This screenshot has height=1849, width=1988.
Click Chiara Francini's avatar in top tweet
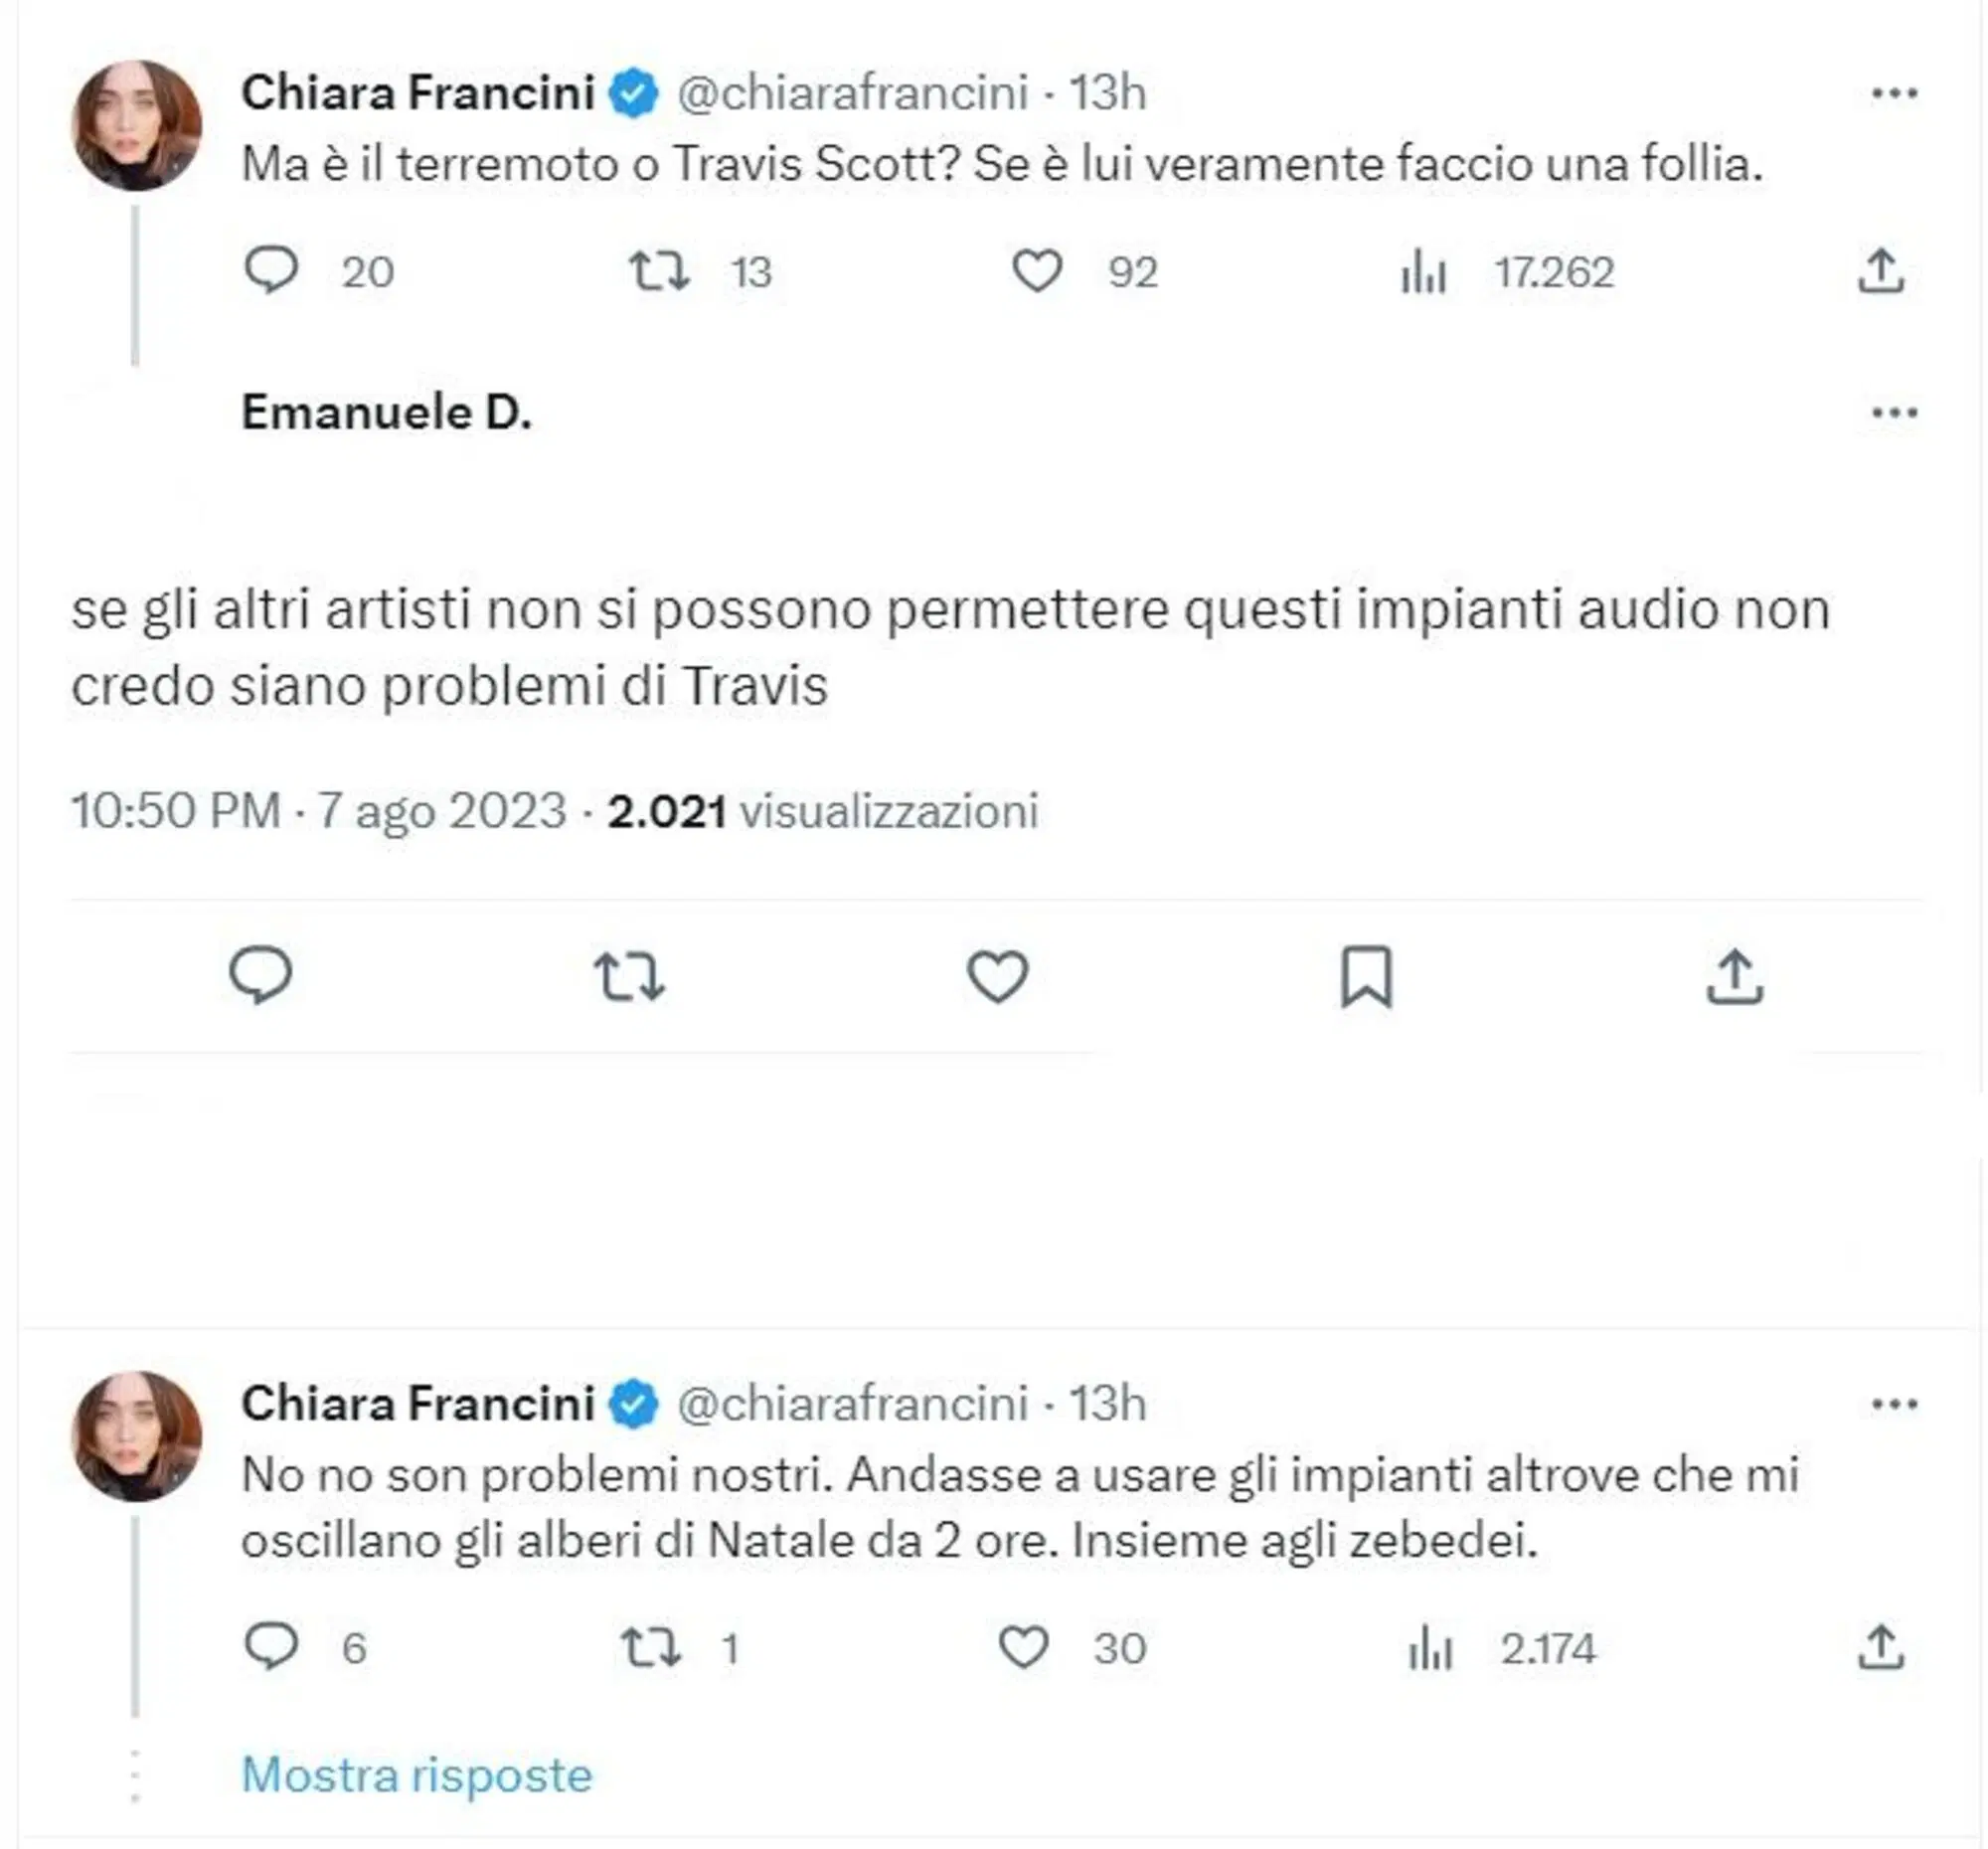[137, 126]
